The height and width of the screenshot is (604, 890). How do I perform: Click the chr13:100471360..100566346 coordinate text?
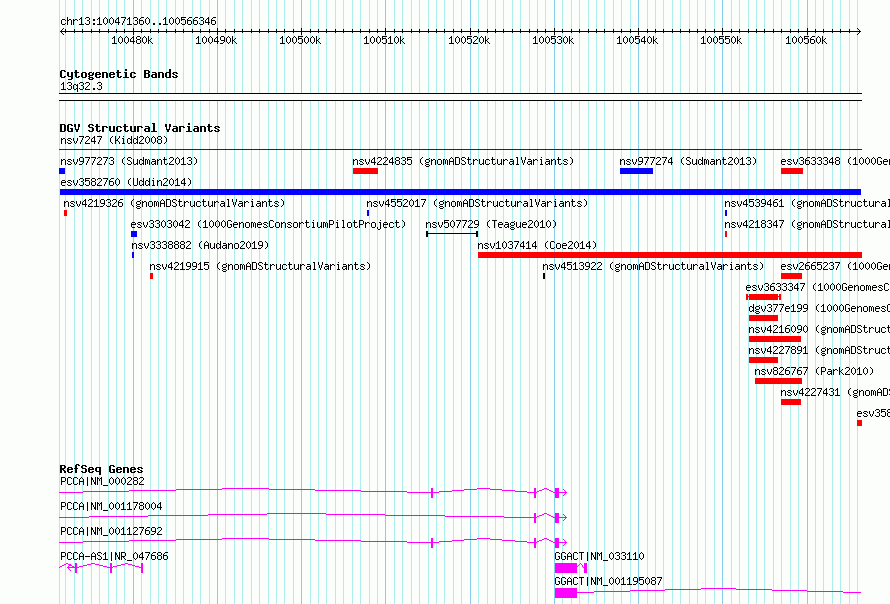tap(138, 22)
